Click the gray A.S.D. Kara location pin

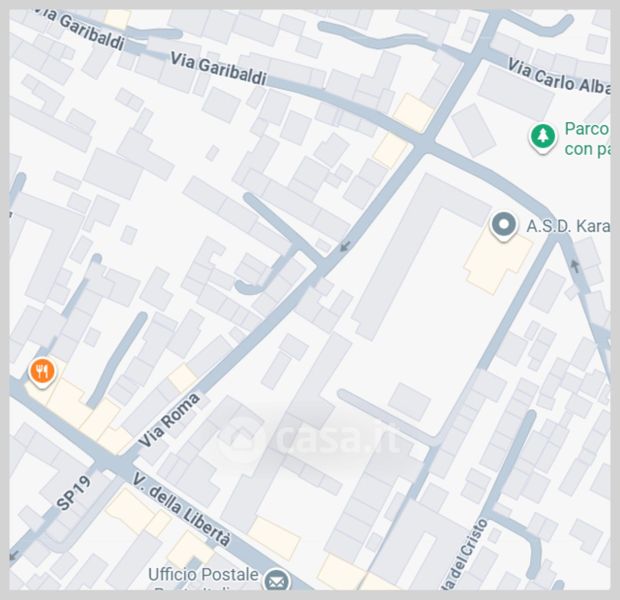(x=503, y=225)
